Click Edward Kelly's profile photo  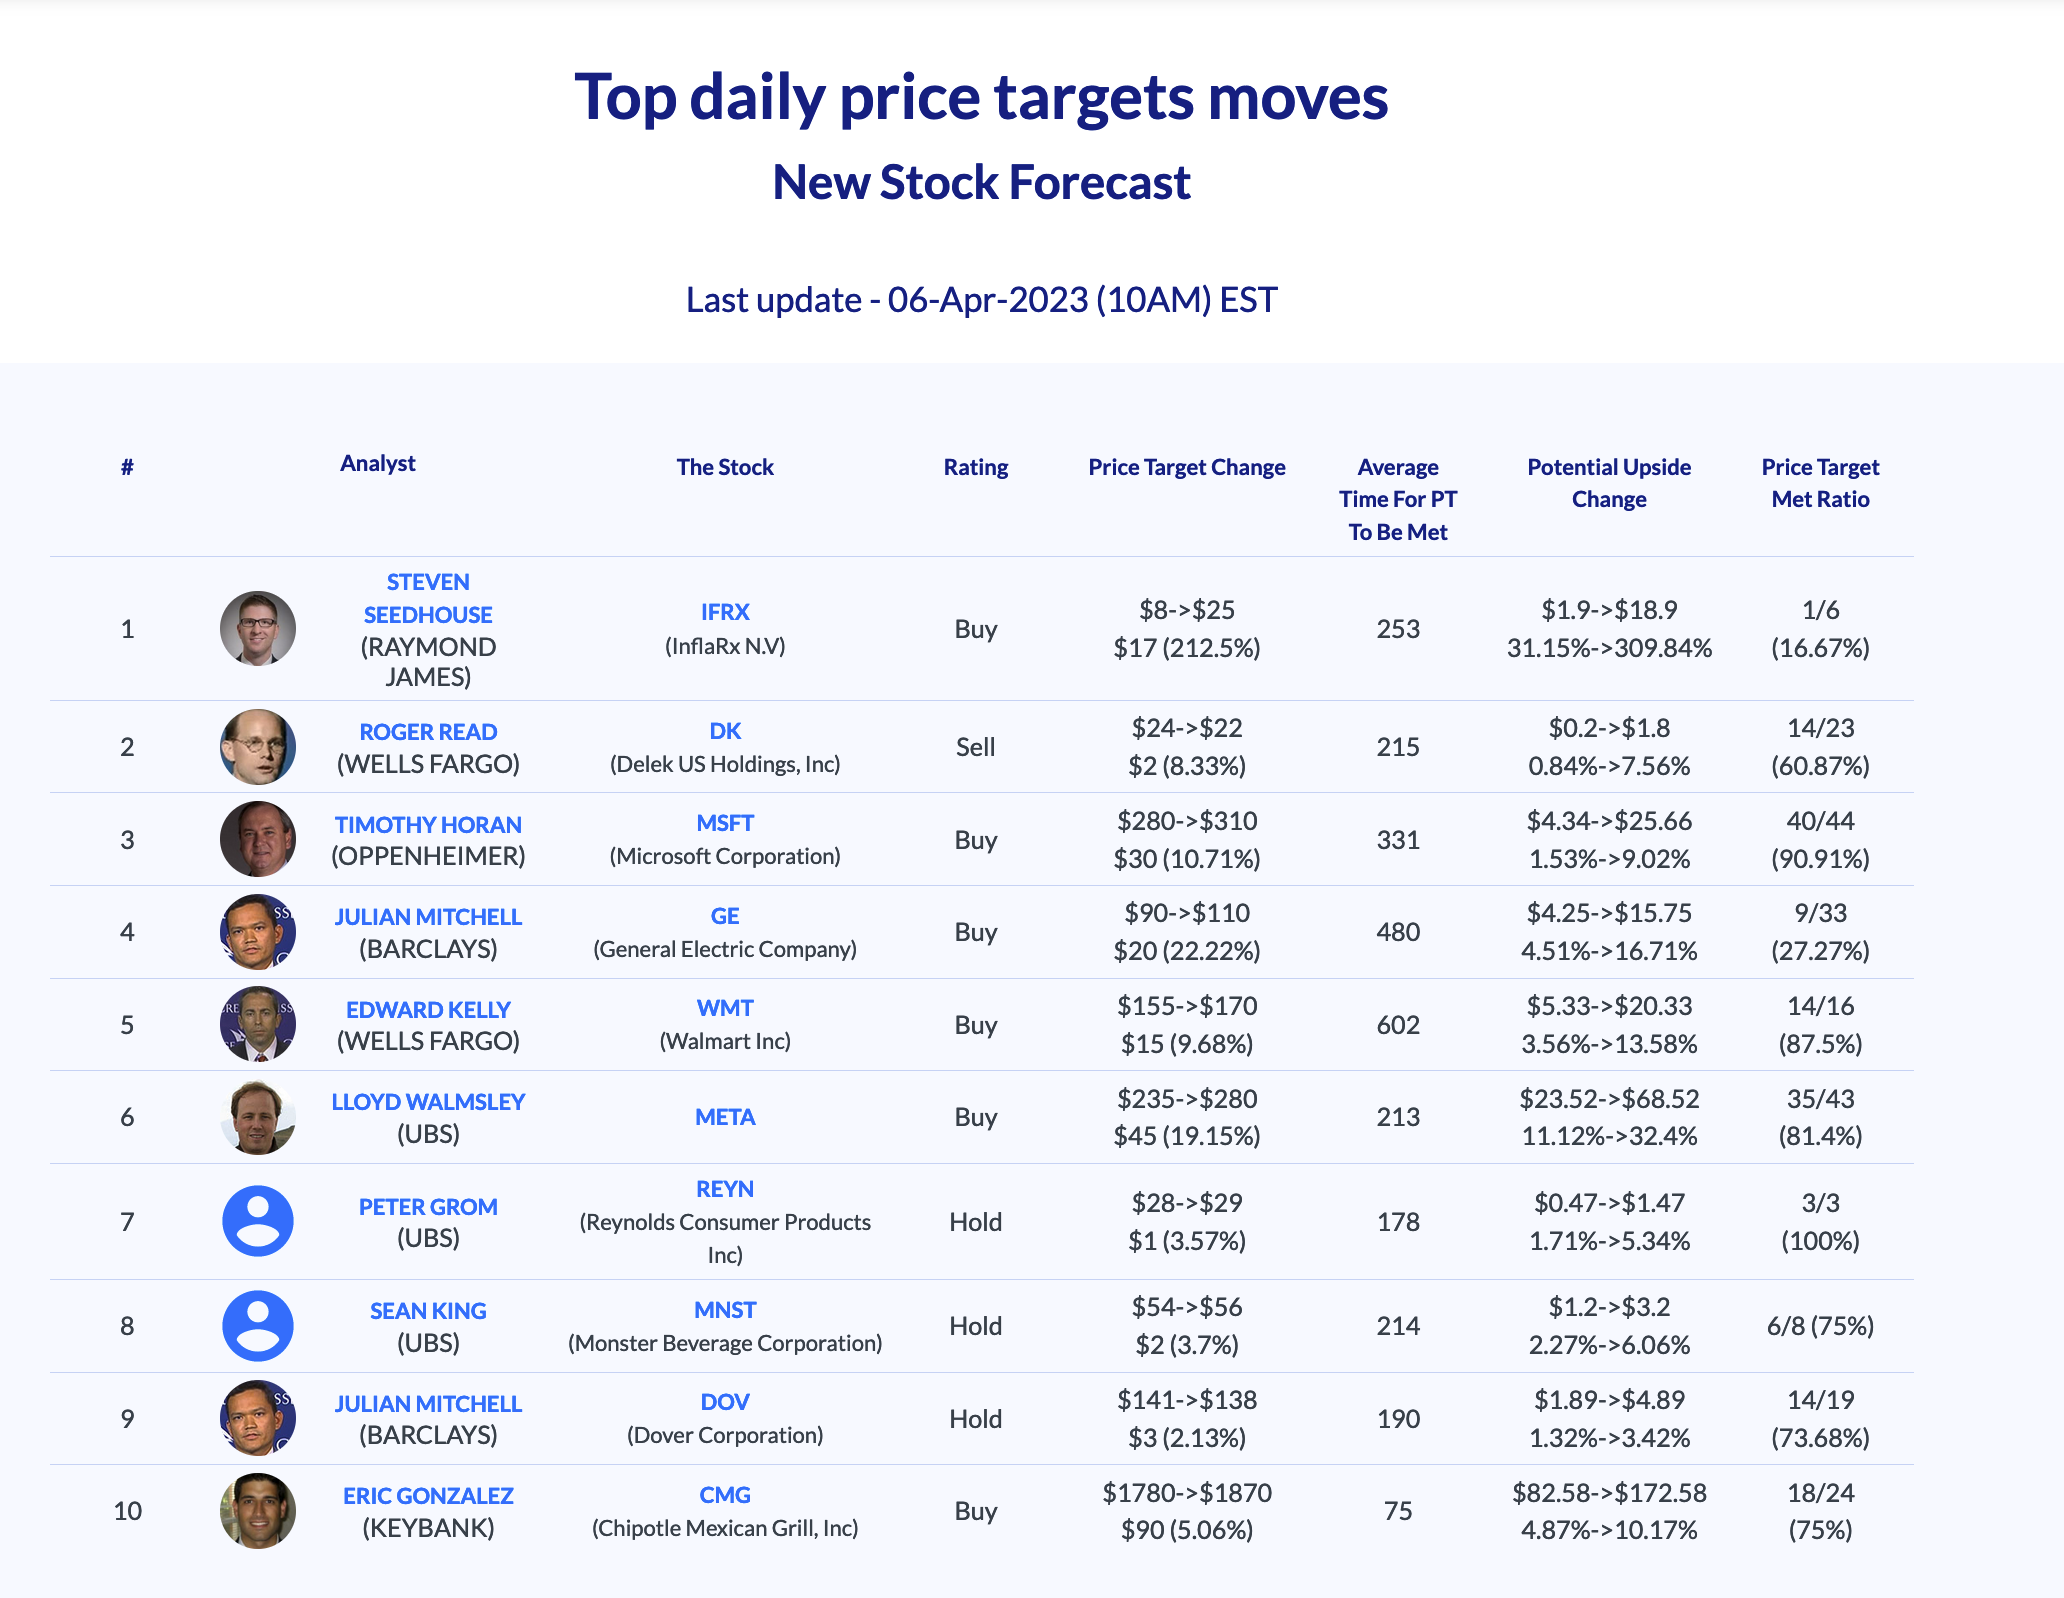[x=258, y=1024]
